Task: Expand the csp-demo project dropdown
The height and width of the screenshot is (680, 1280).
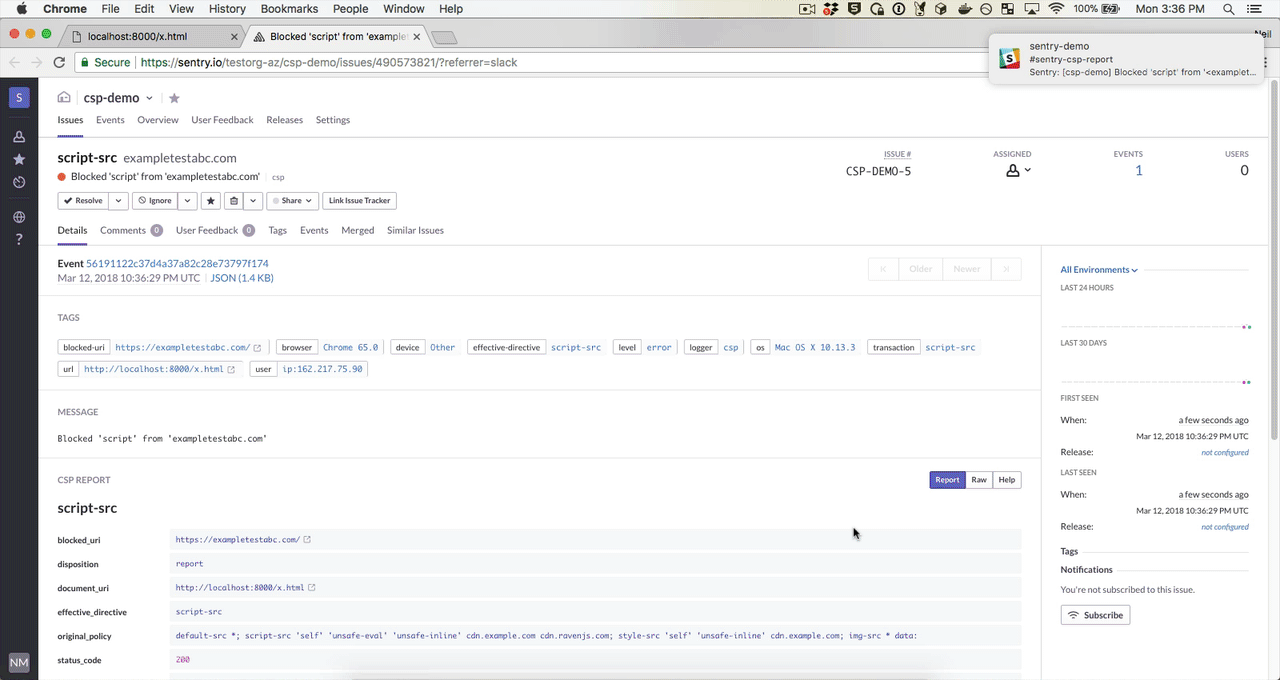Action: point(149,98)
